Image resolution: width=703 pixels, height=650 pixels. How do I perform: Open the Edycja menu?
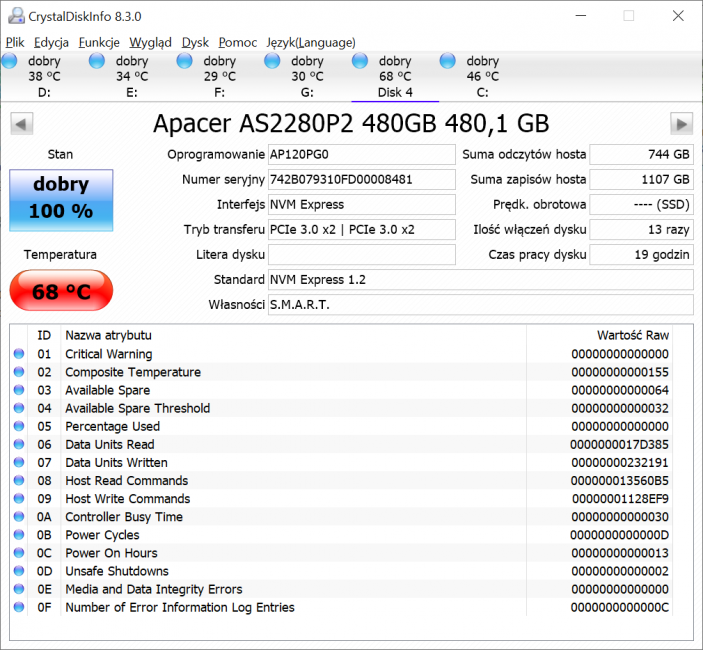point(51,43)
